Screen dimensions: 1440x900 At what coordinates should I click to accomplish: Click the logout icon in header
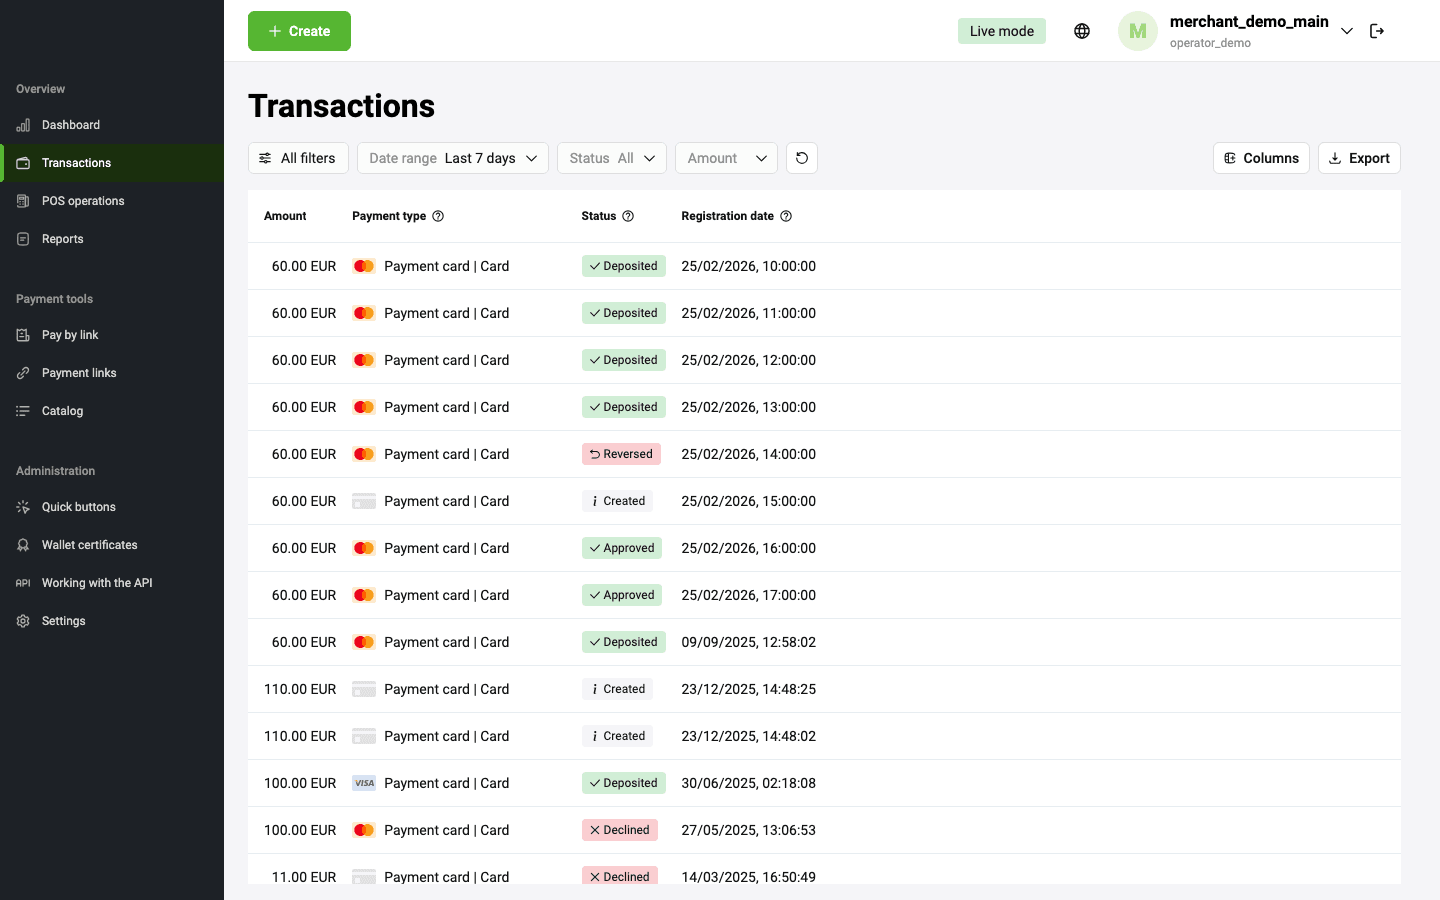click(x=1377, y=31)
